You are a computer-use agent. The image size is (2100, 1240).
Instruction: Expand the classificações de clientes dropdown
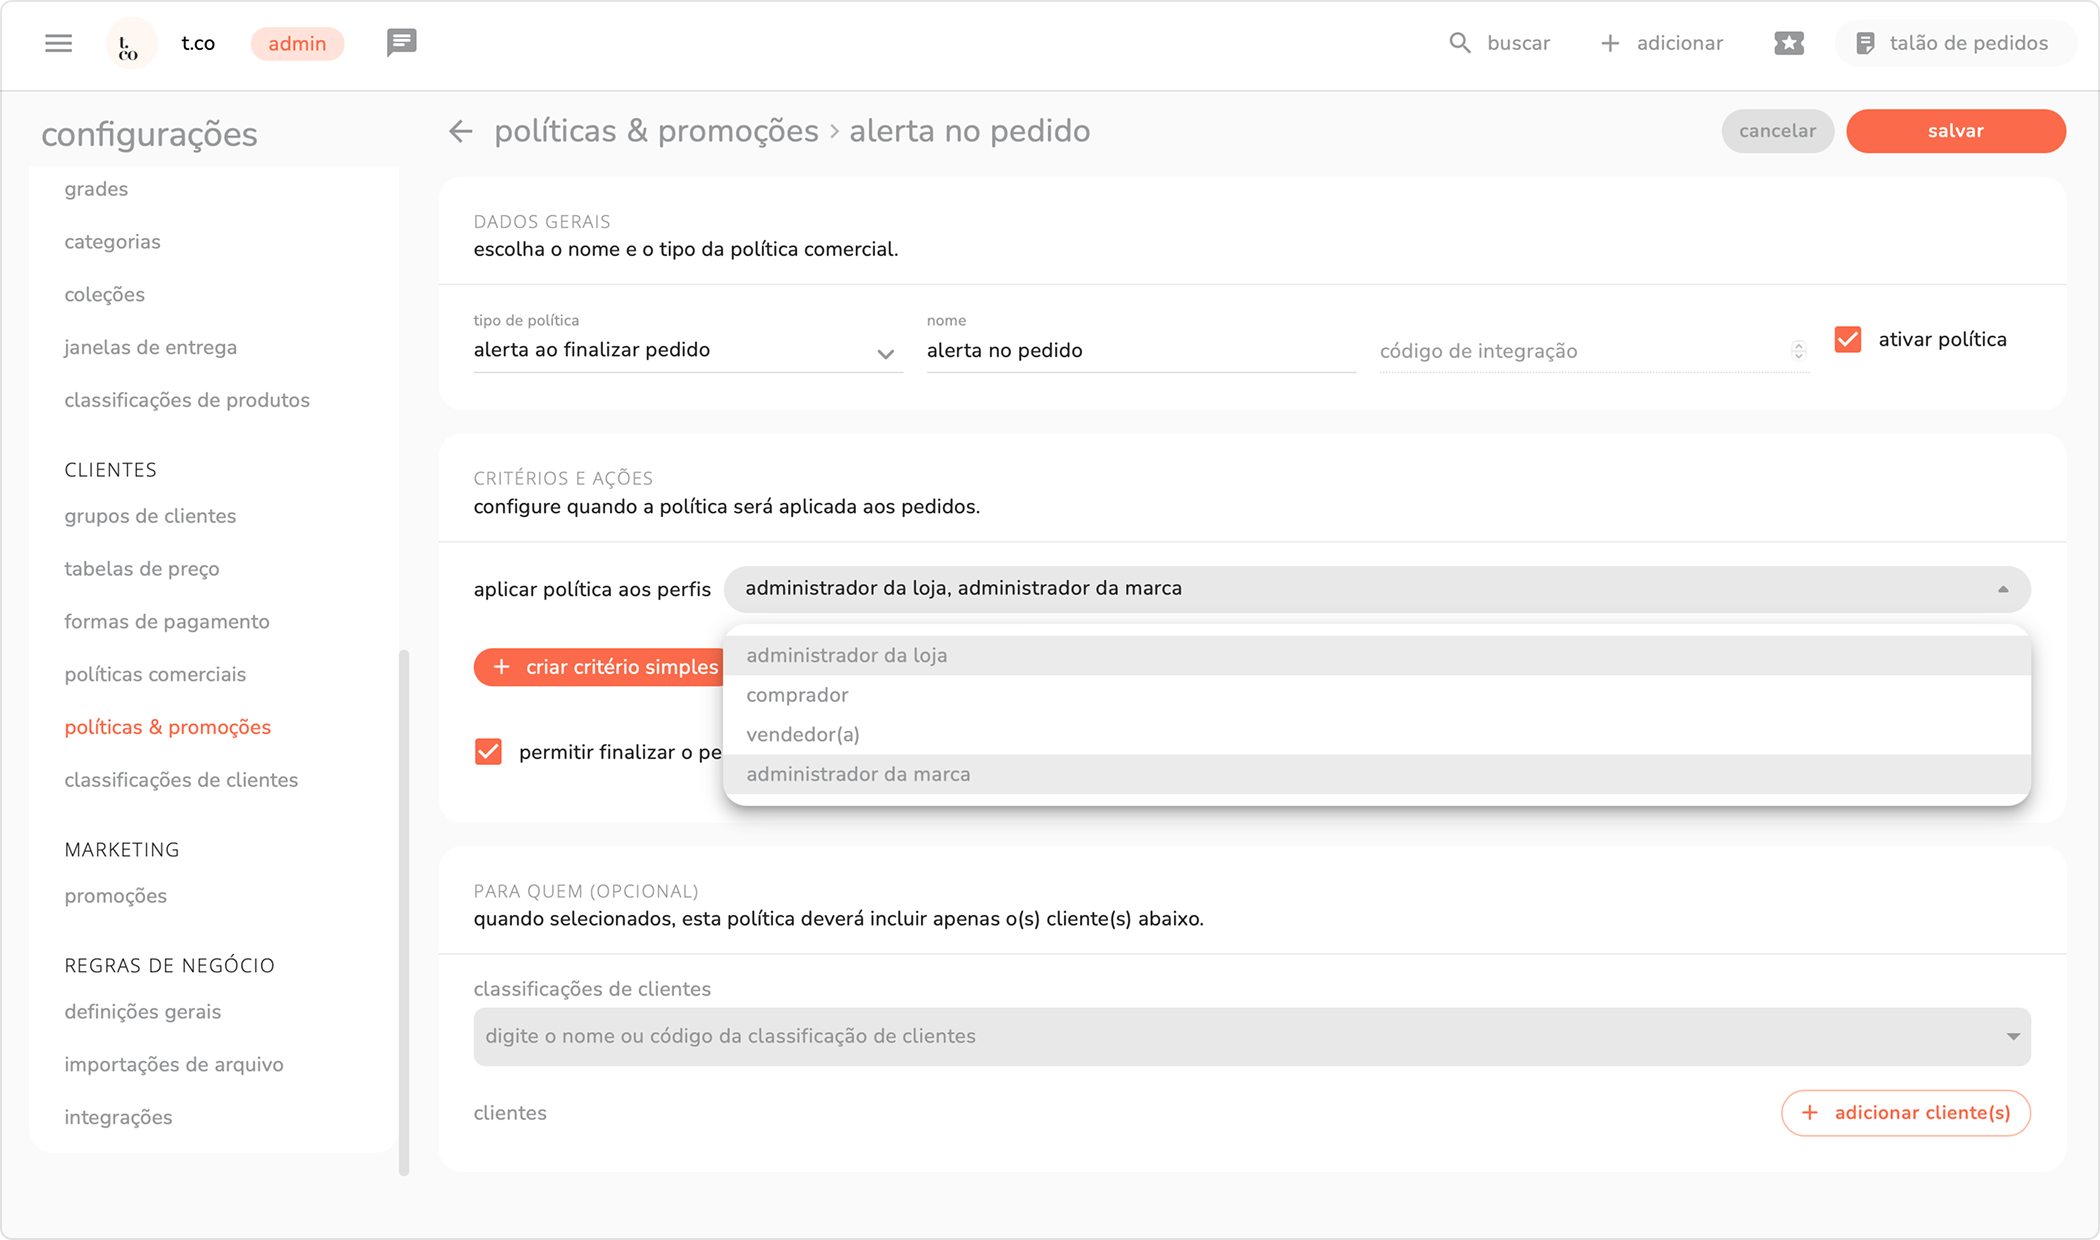(2012, 1037)
